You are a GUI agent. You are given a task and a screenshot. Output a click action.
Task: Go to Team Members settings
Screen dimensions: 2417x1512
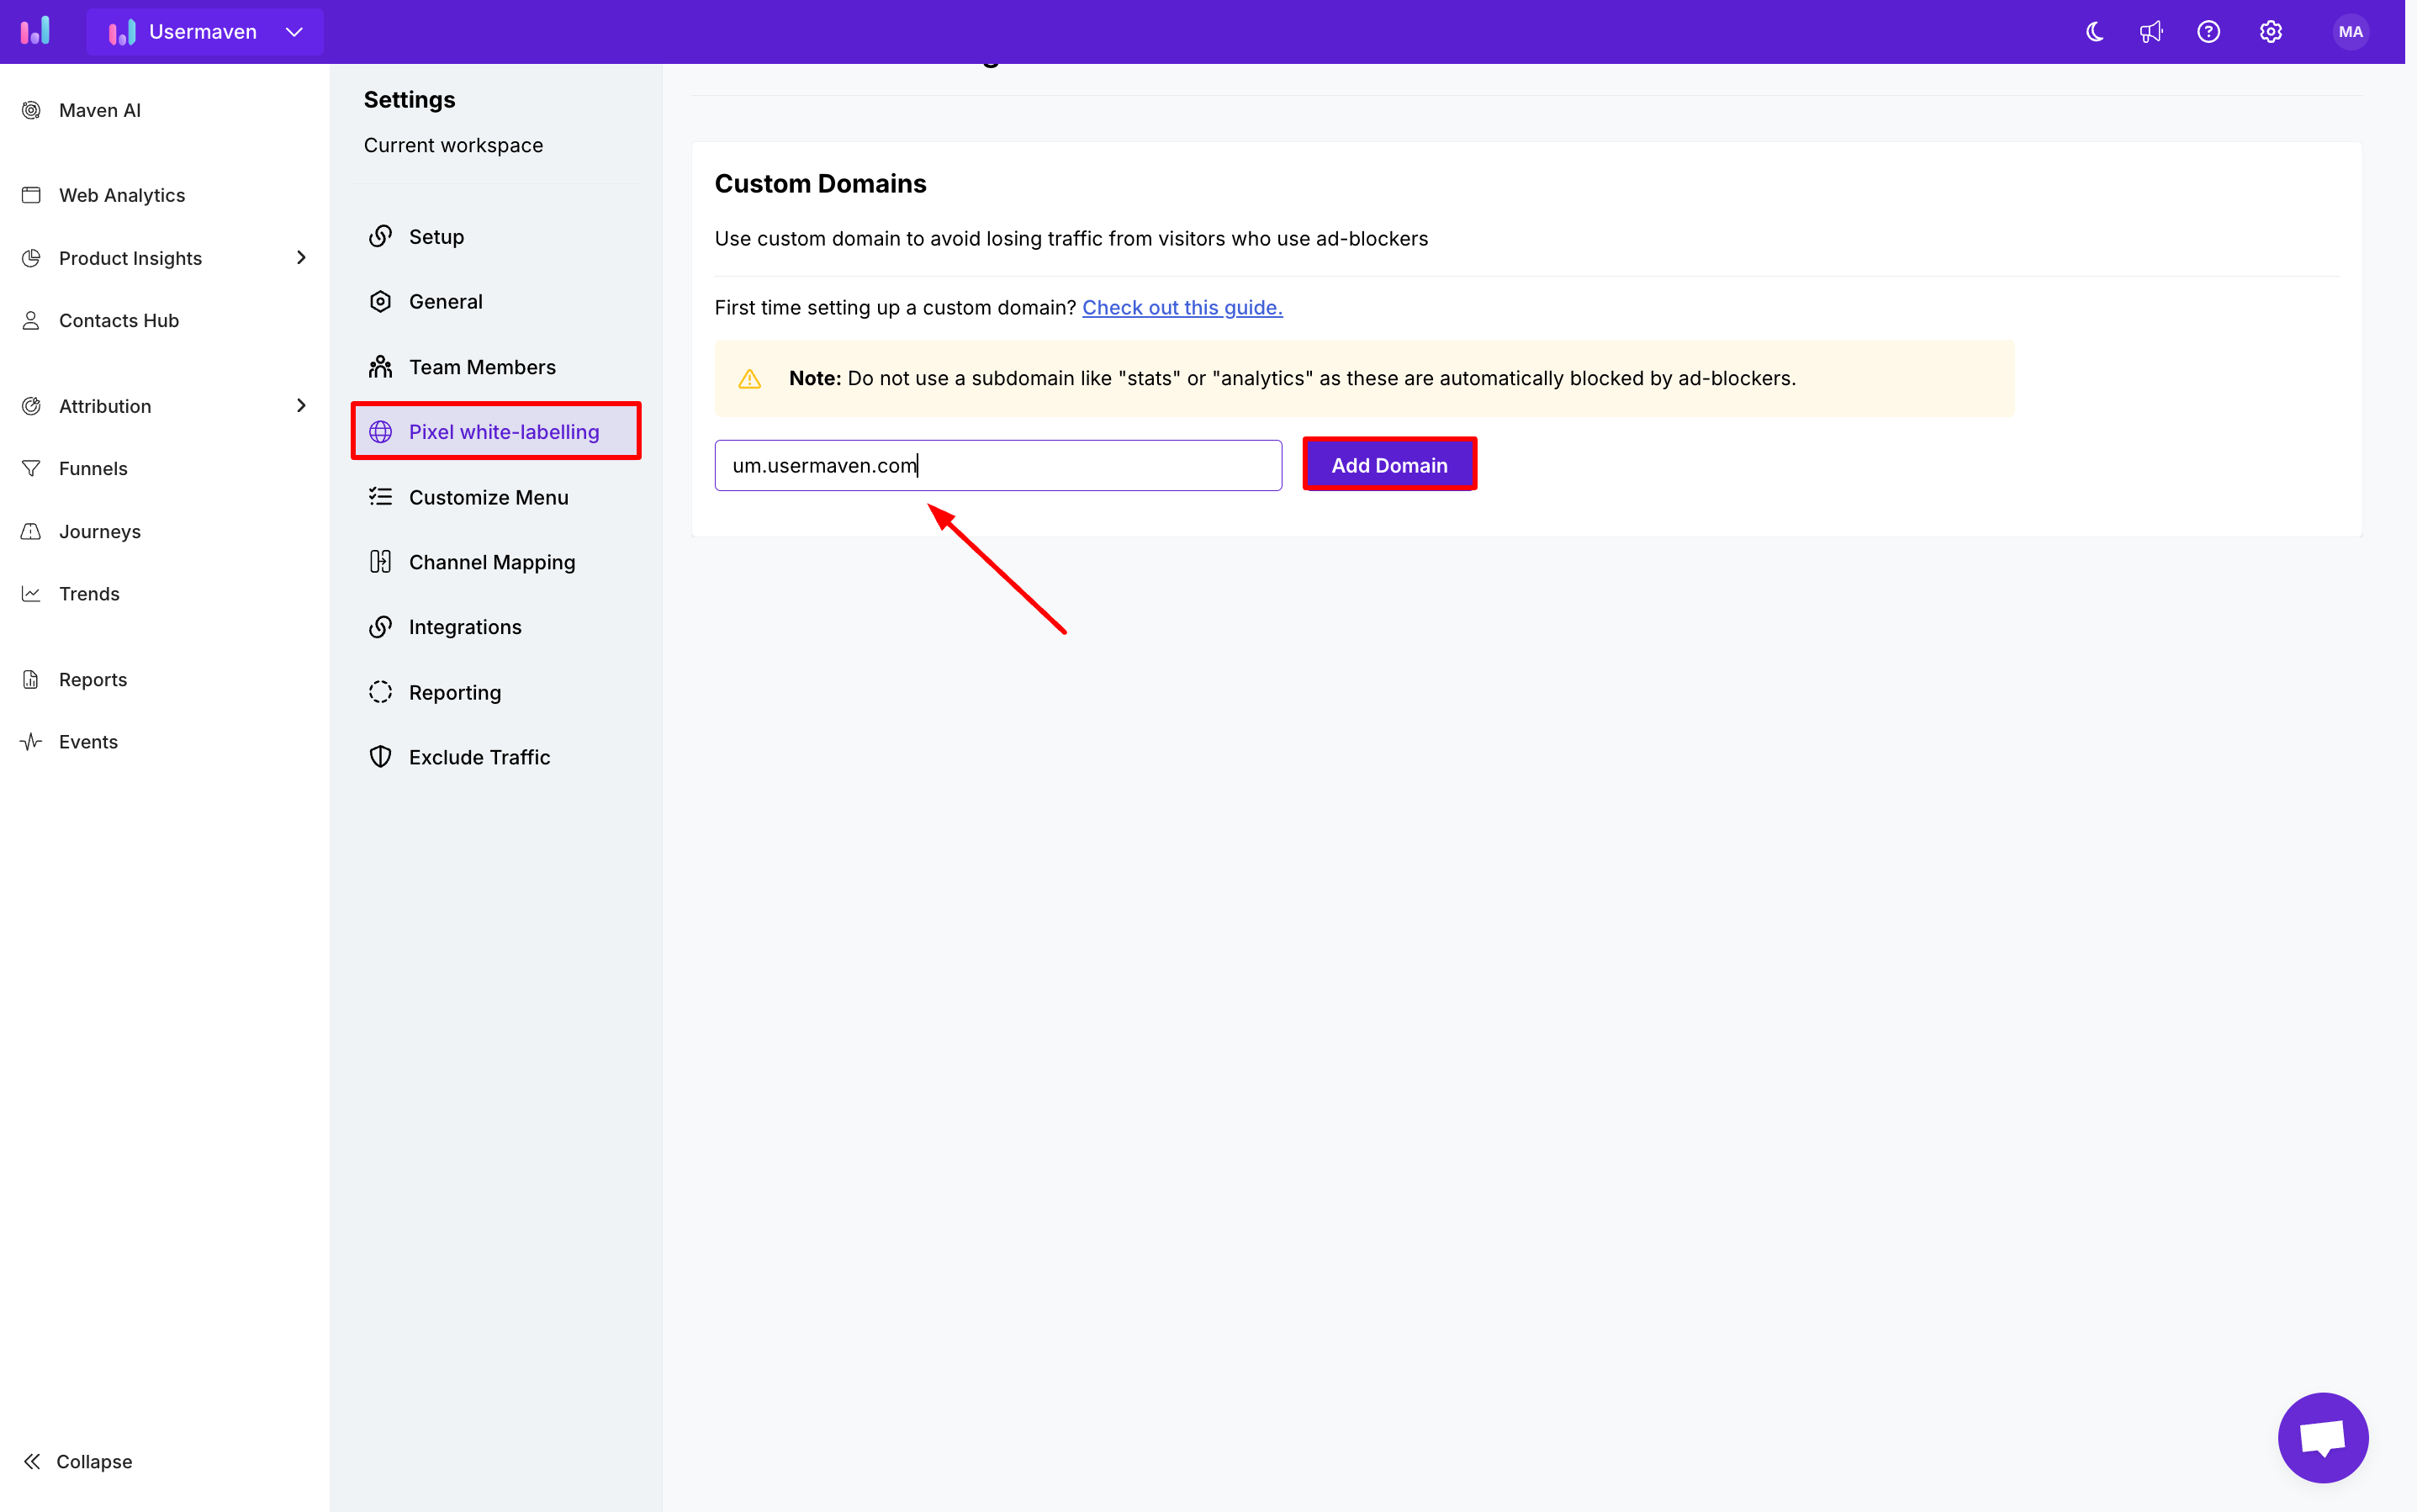click(482, 367)
